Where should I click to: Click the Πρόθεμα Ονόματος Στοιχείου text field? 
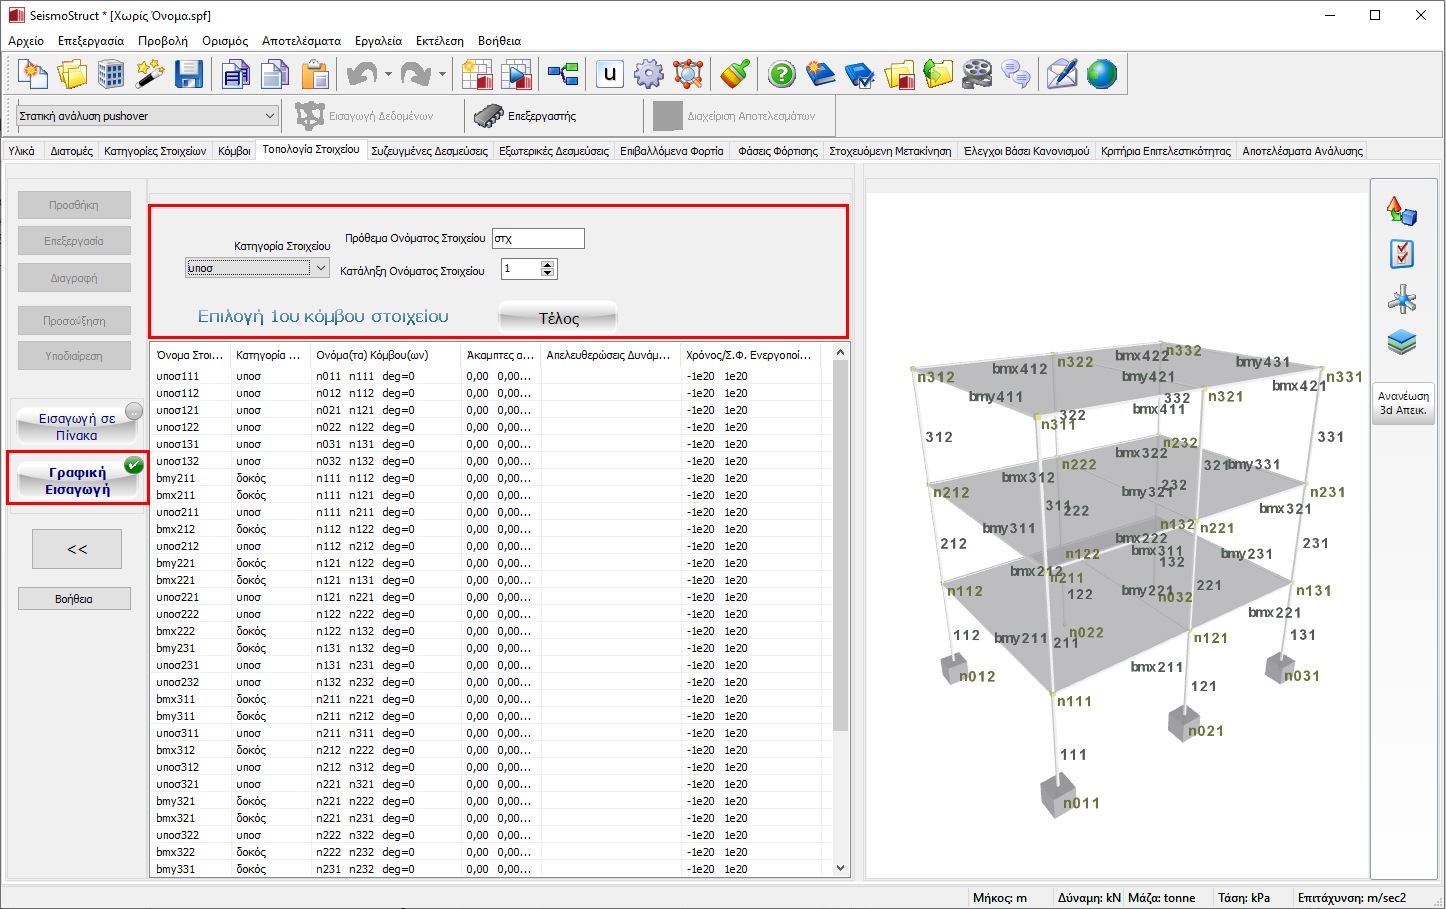coord(538,239)
